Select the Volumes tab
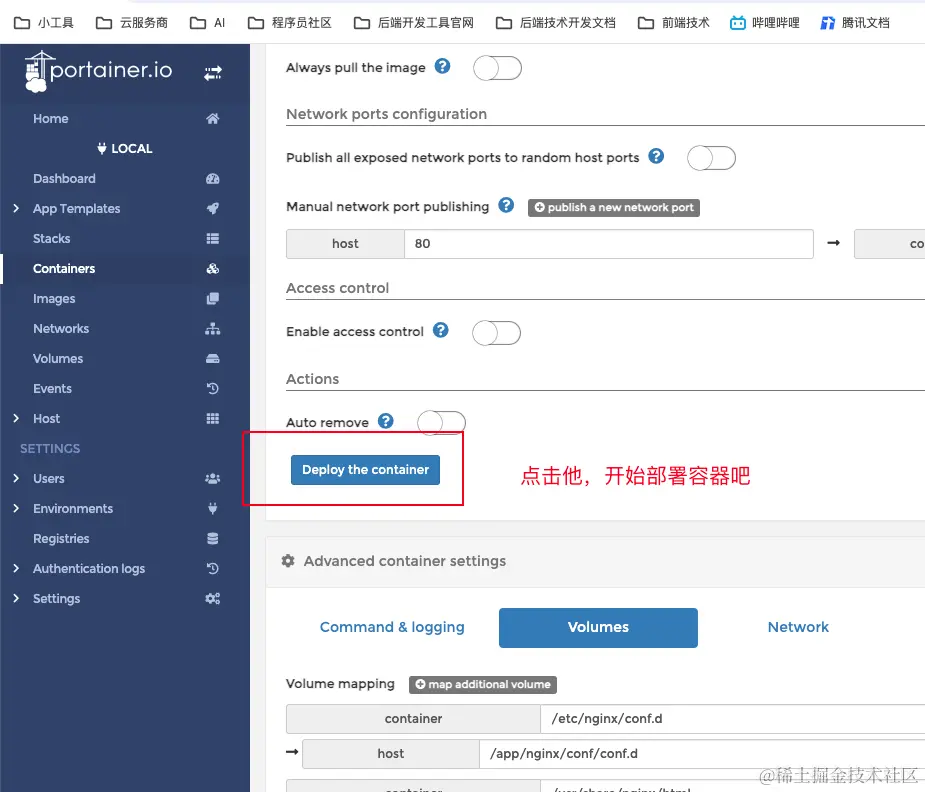Image resolution: width=925 pixels, height=792 pixels. coord(598,627)
